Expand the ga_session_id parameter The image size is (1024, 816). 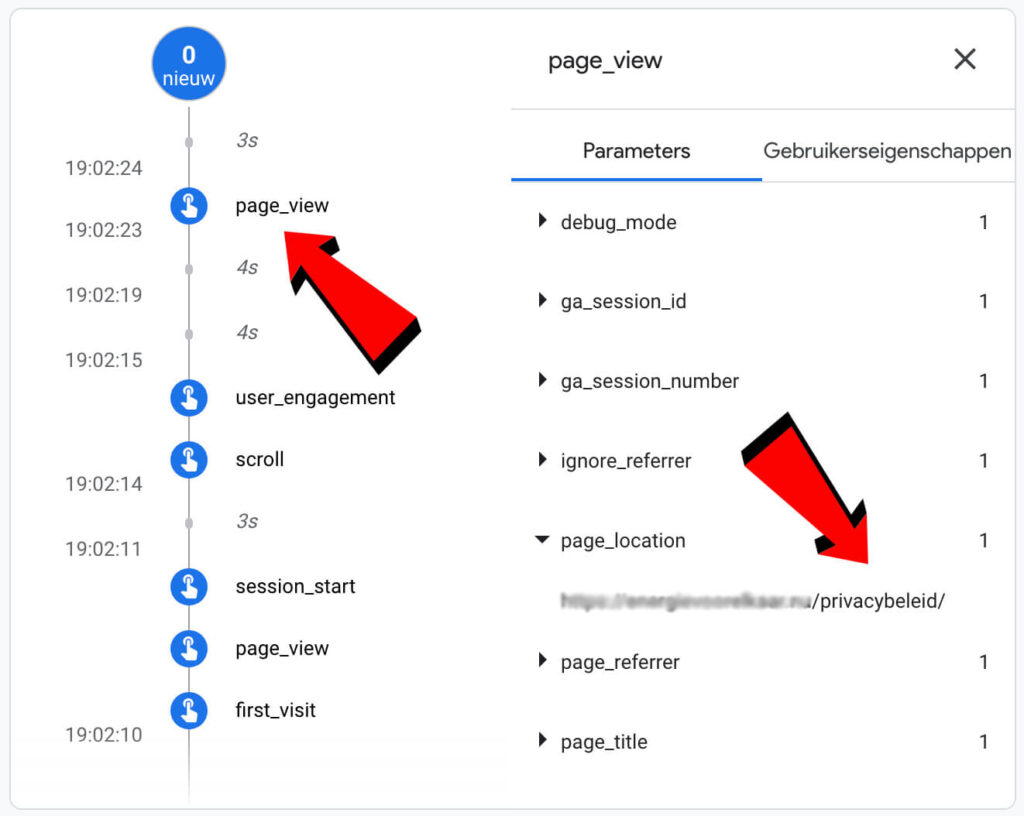[542, 301]
